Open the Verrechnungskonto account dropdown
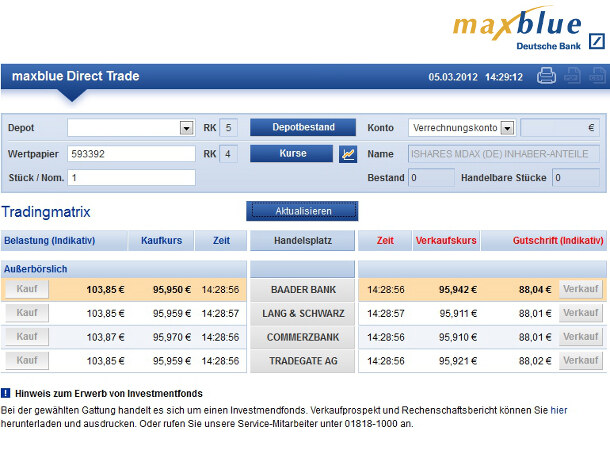Viewport: 610px width, 450px height. [x=507, y=128]
